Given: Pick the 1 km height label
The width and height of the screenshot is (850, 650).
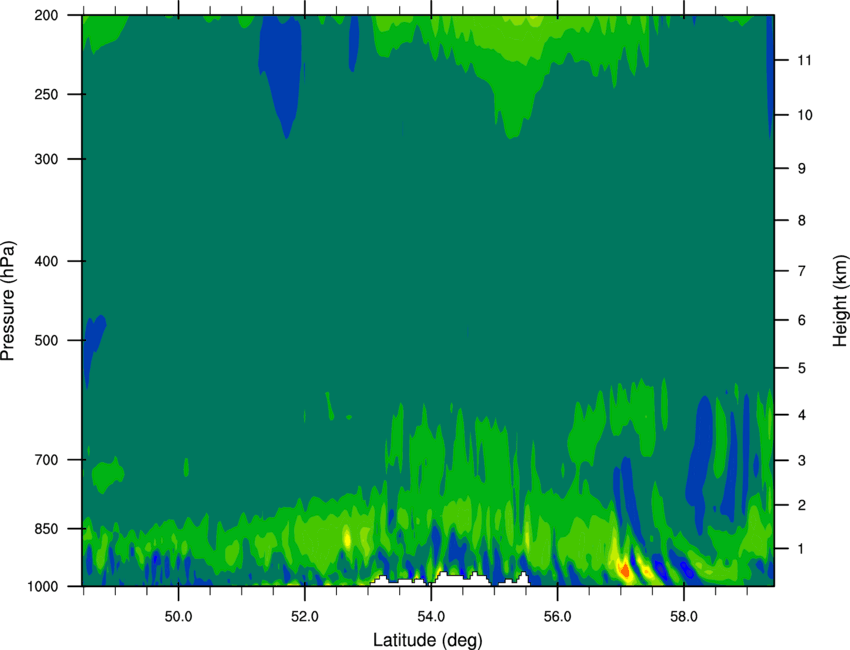Looking at the screenshot, I should [801, 549].
